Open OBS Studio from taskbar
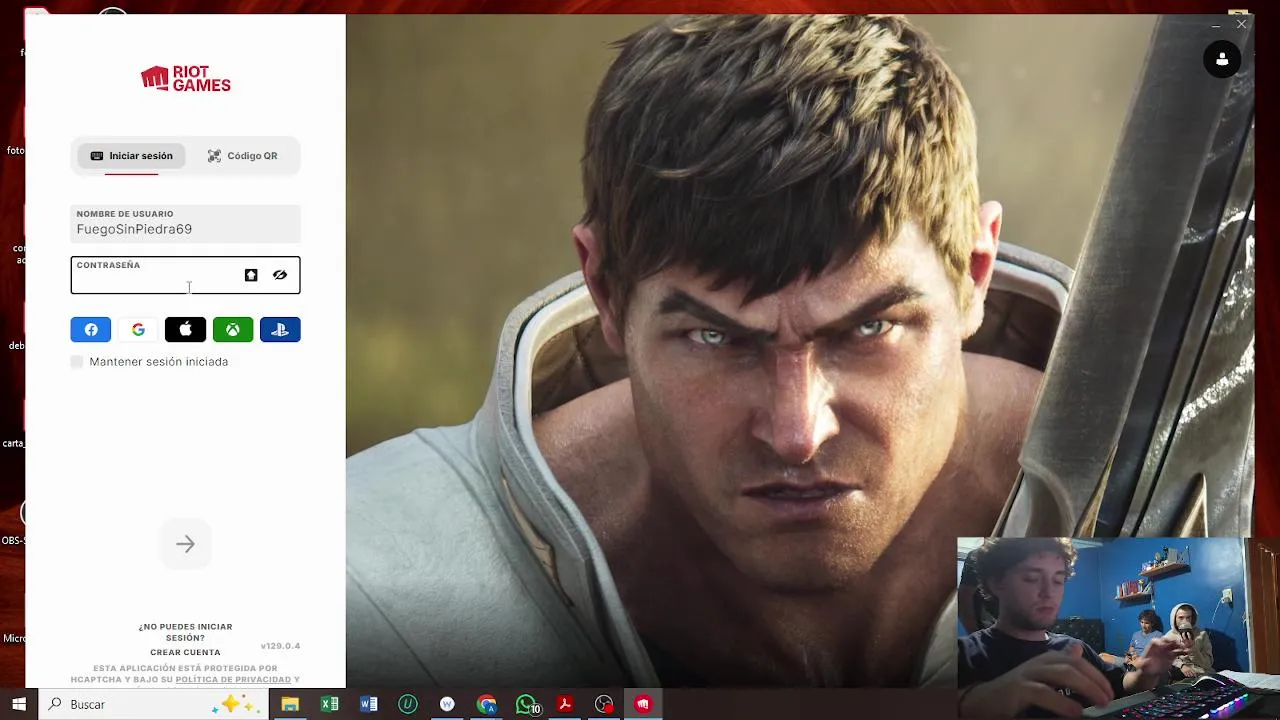Image resolution: width=1280 pixels, height=720 pixels. [604, 704]
